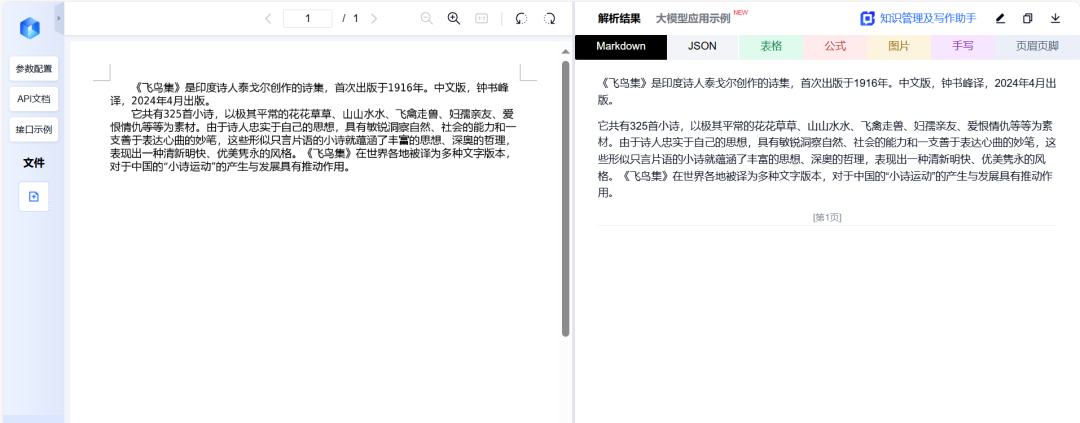Open the 参数配置 settings button

pyautogui.click(x=34, y=69)
